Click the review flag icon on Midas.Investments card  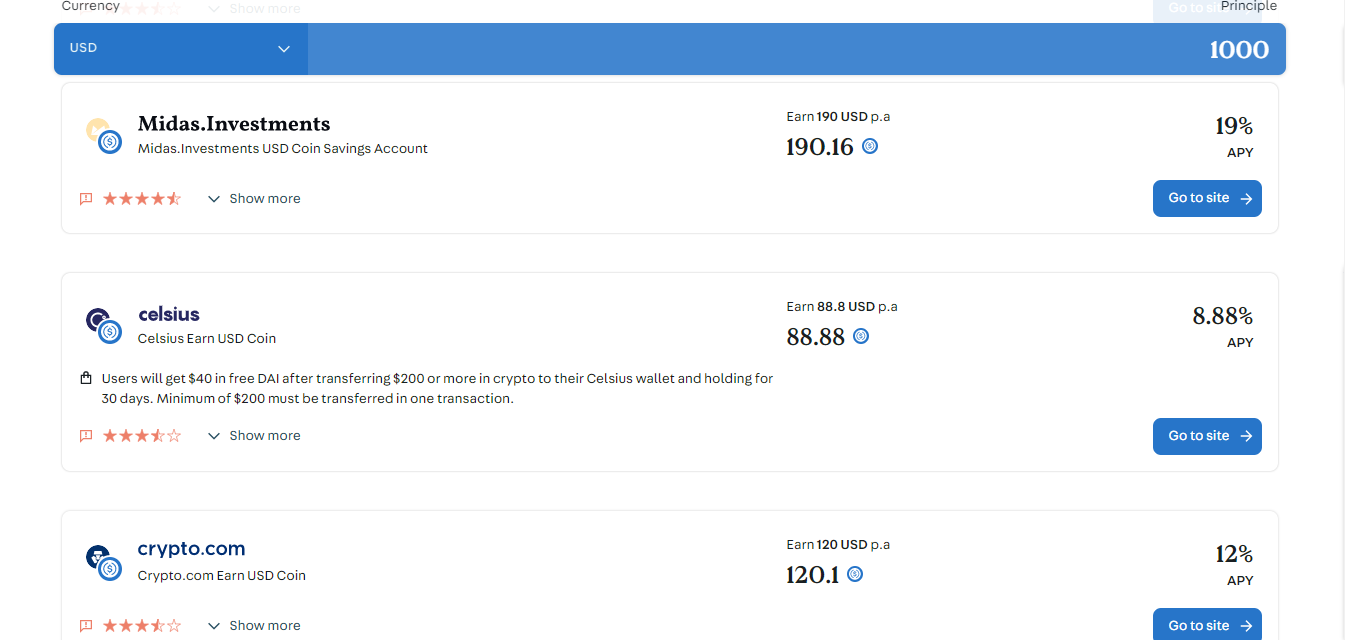[86, 199]
